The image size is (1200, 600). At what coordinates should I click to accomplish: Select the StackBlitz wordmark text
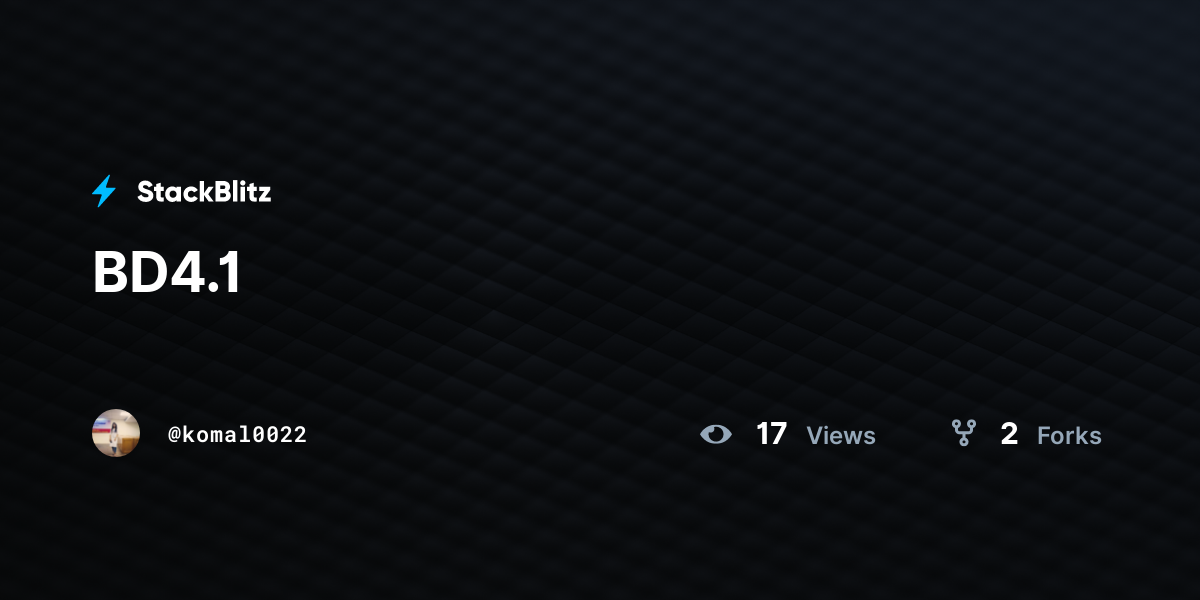tap(204, 192)
